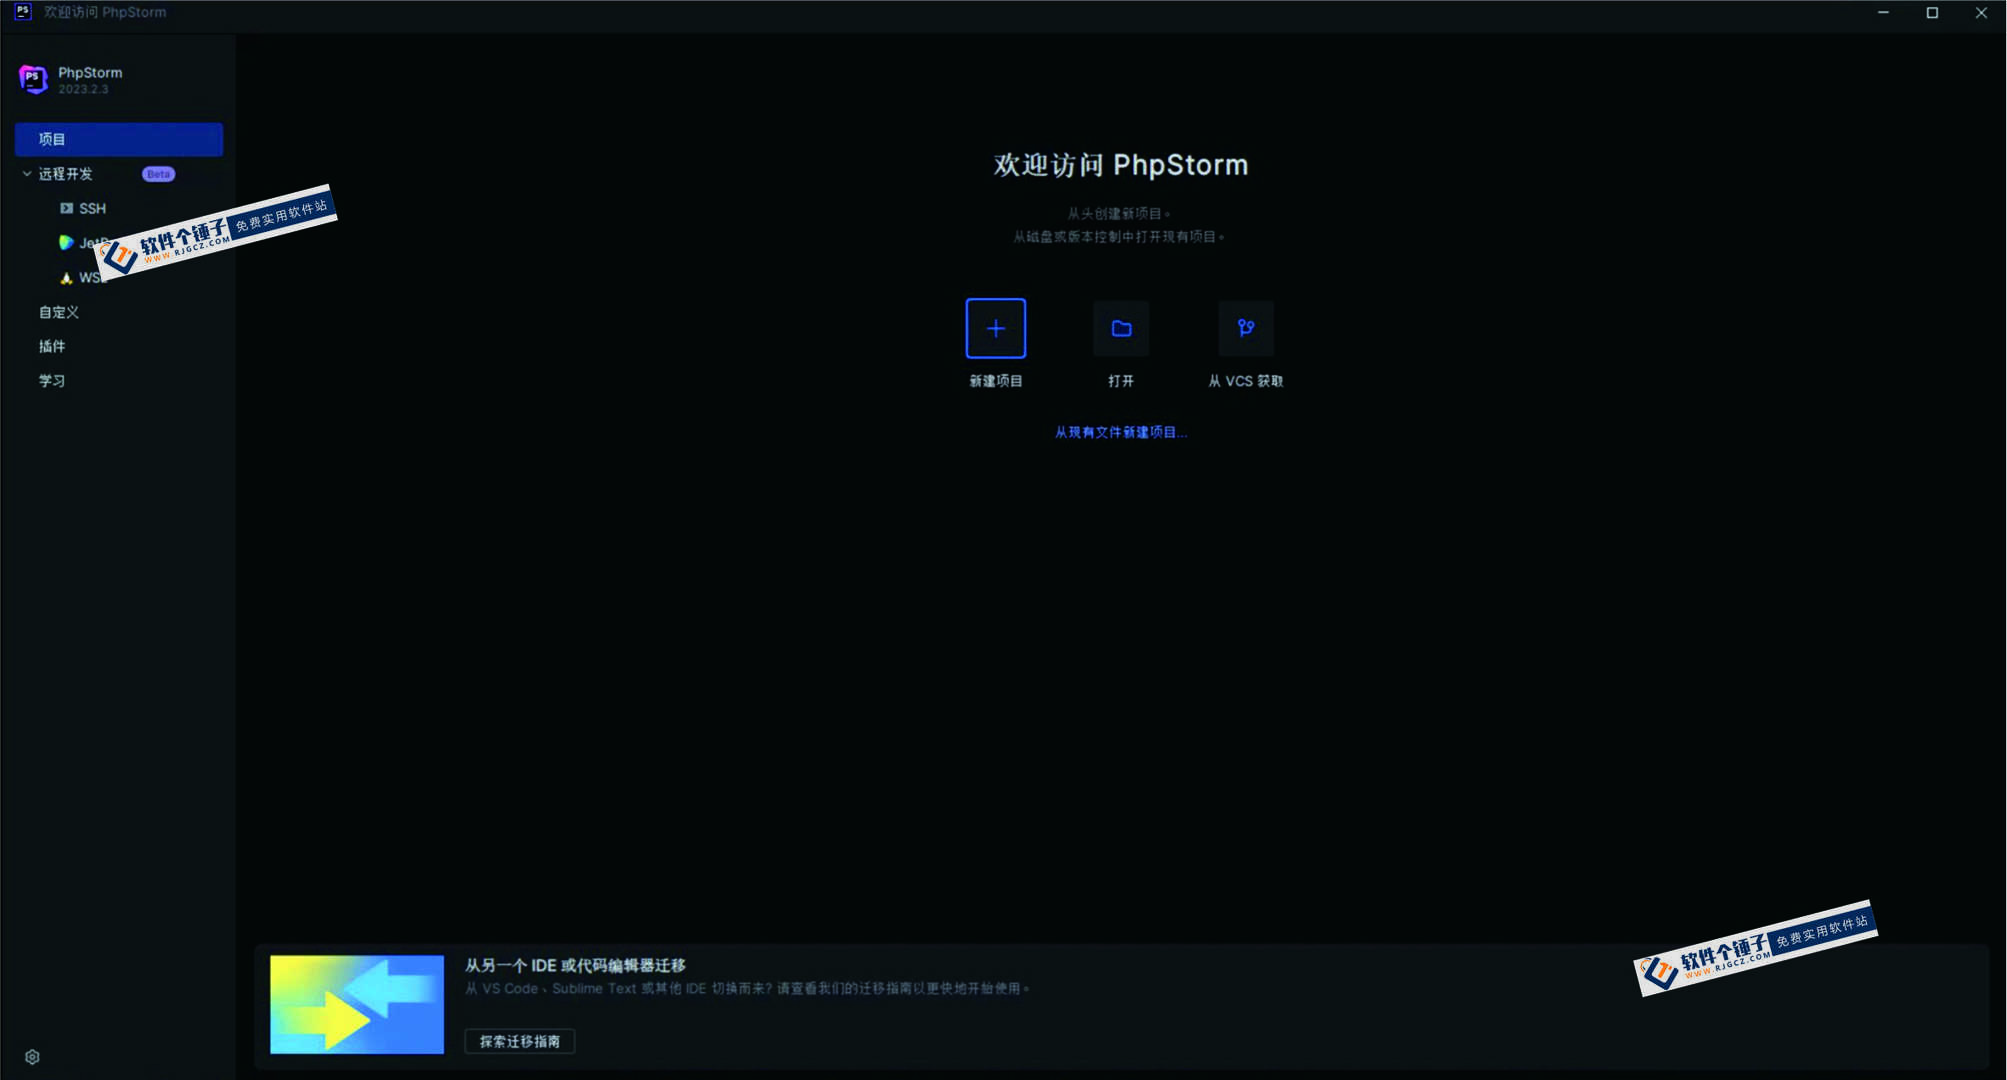Image resolution: width=2007 pixels, height=1080 pixels.
Task: Select the SSH remote option
Action: coord(92,208)
